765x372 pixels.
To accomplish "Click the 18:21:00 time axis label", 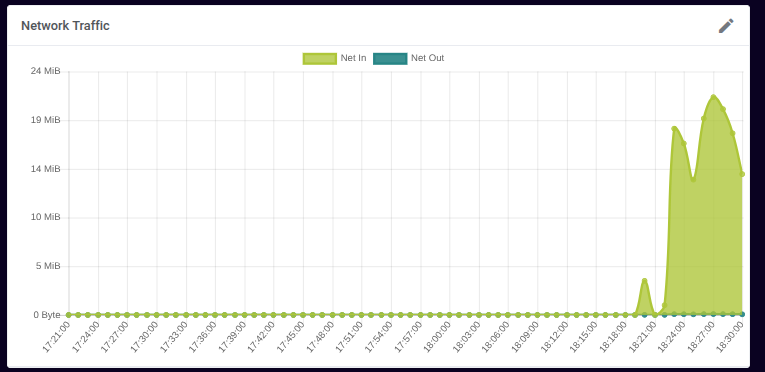I will (x=642, y=337).
